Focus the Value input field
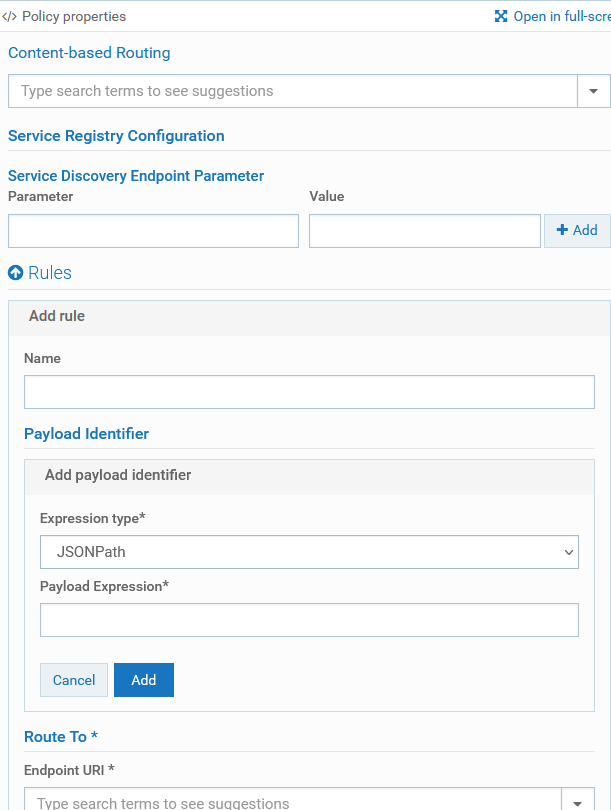611x810 pixels. coord(425,231)
